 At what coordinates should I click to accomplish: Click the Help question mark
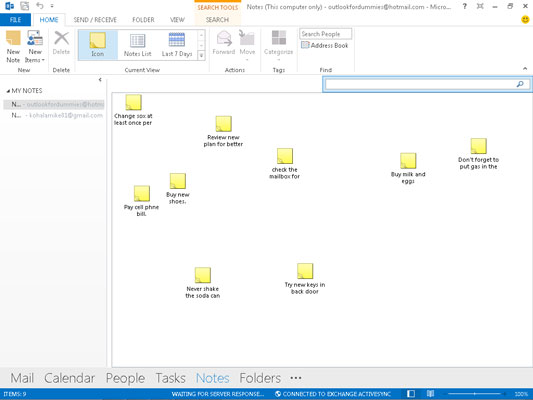pos(464,6)
